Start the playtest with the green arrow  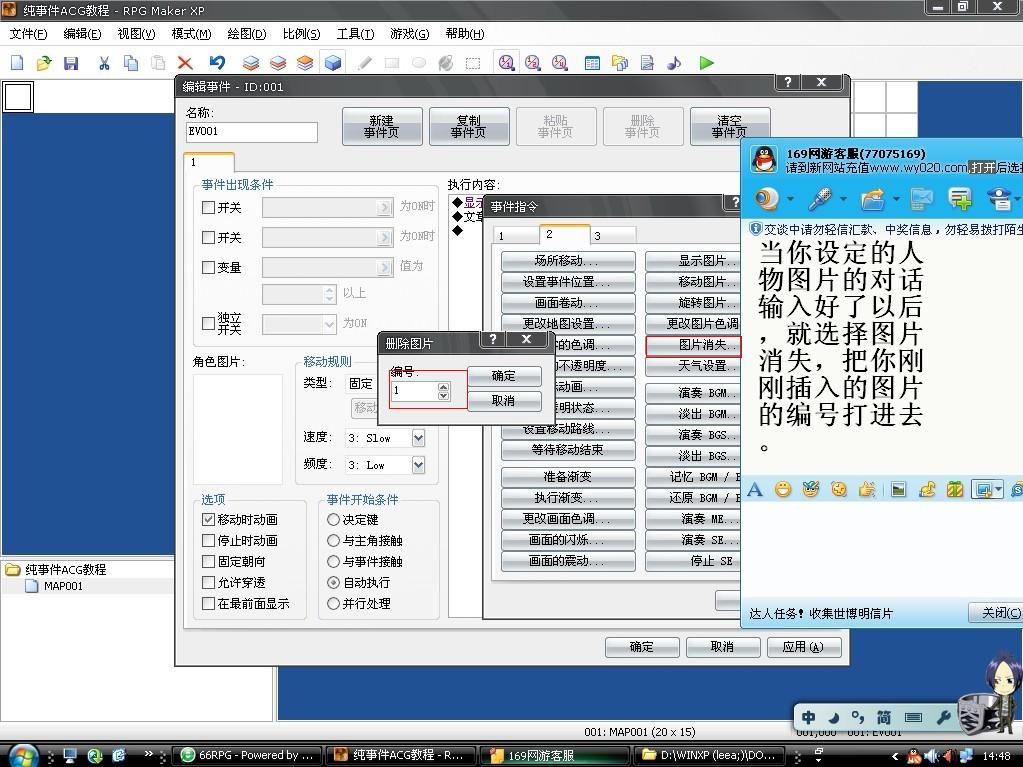coord(706,63)
